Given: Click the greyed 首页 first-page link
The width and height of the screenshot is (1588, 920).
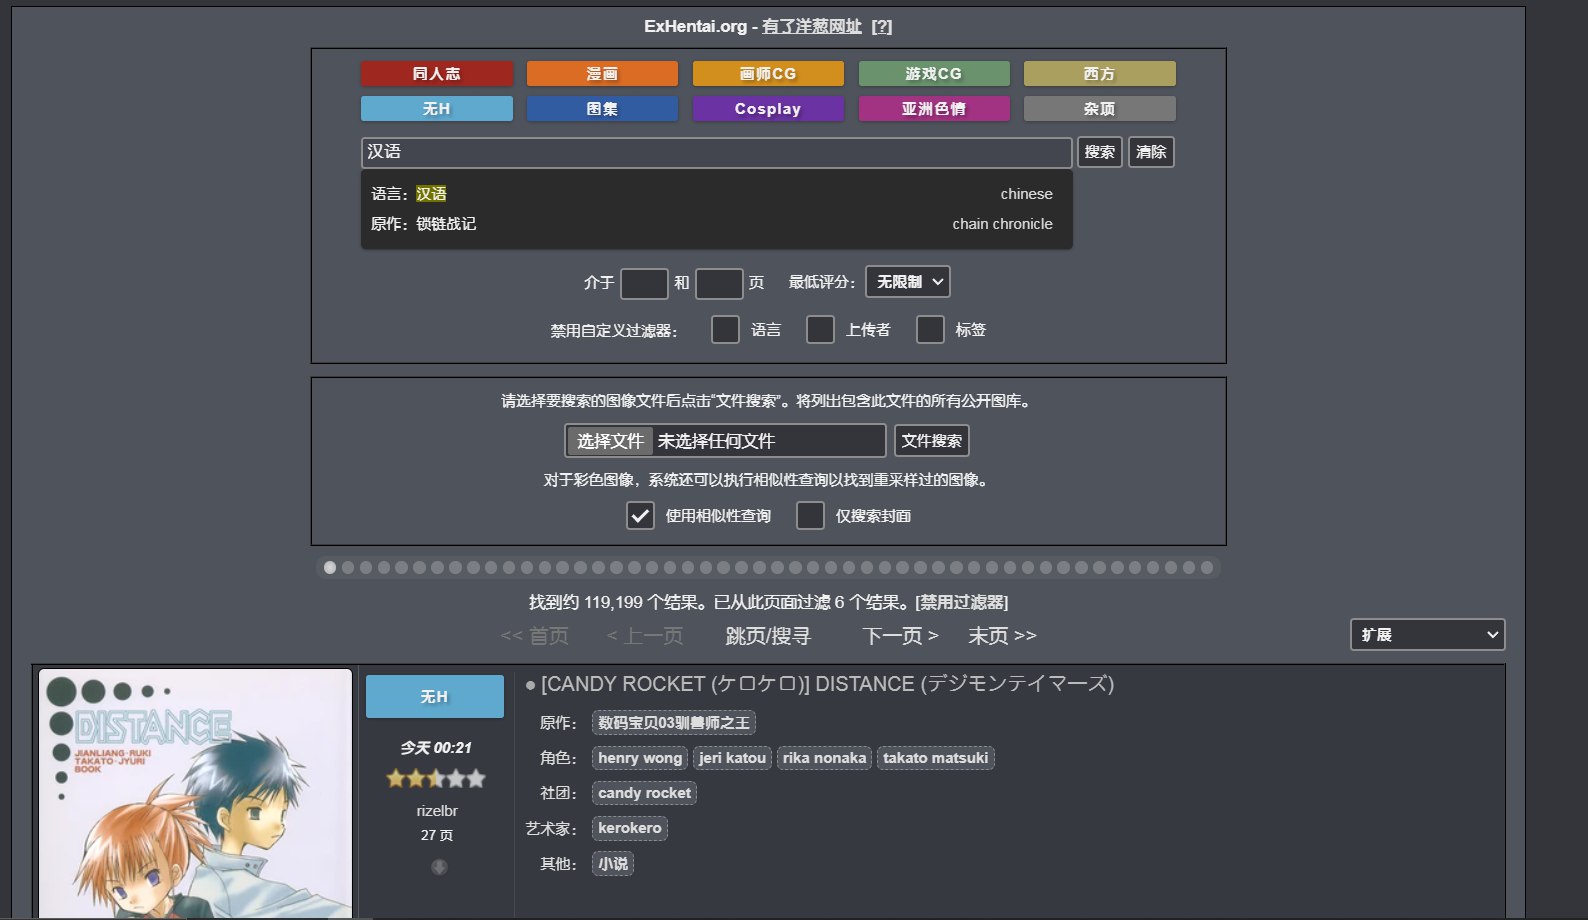Looking at the screenshot, I should (535, 636).
